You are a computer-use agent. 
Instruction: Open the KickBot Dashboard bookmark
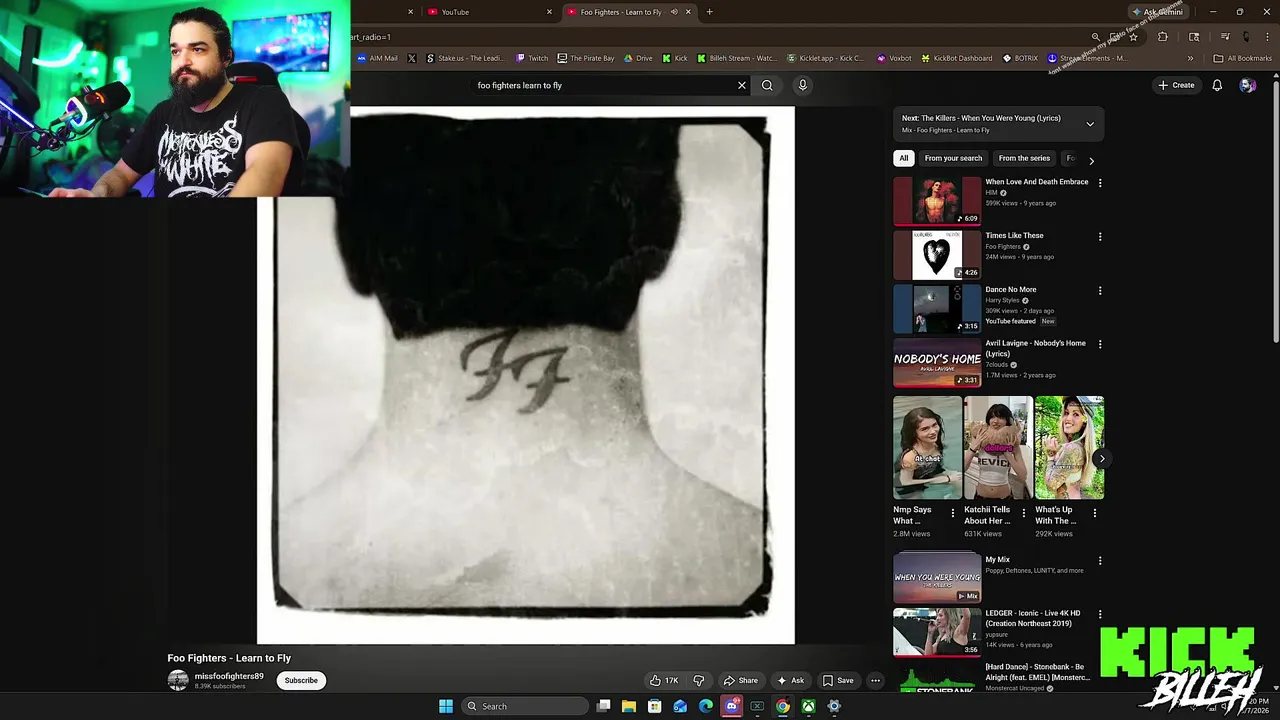[x=956, y=58]
